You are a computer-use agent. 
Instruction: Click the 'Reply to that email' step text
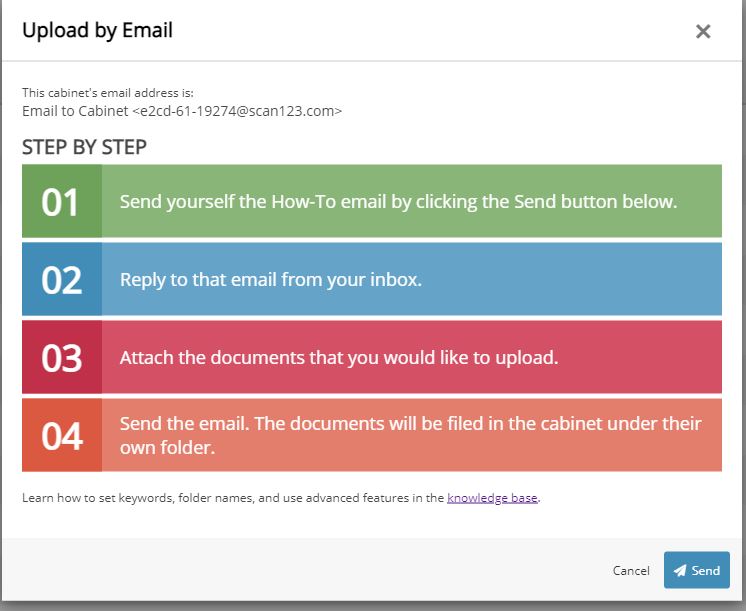click(270, 279)
